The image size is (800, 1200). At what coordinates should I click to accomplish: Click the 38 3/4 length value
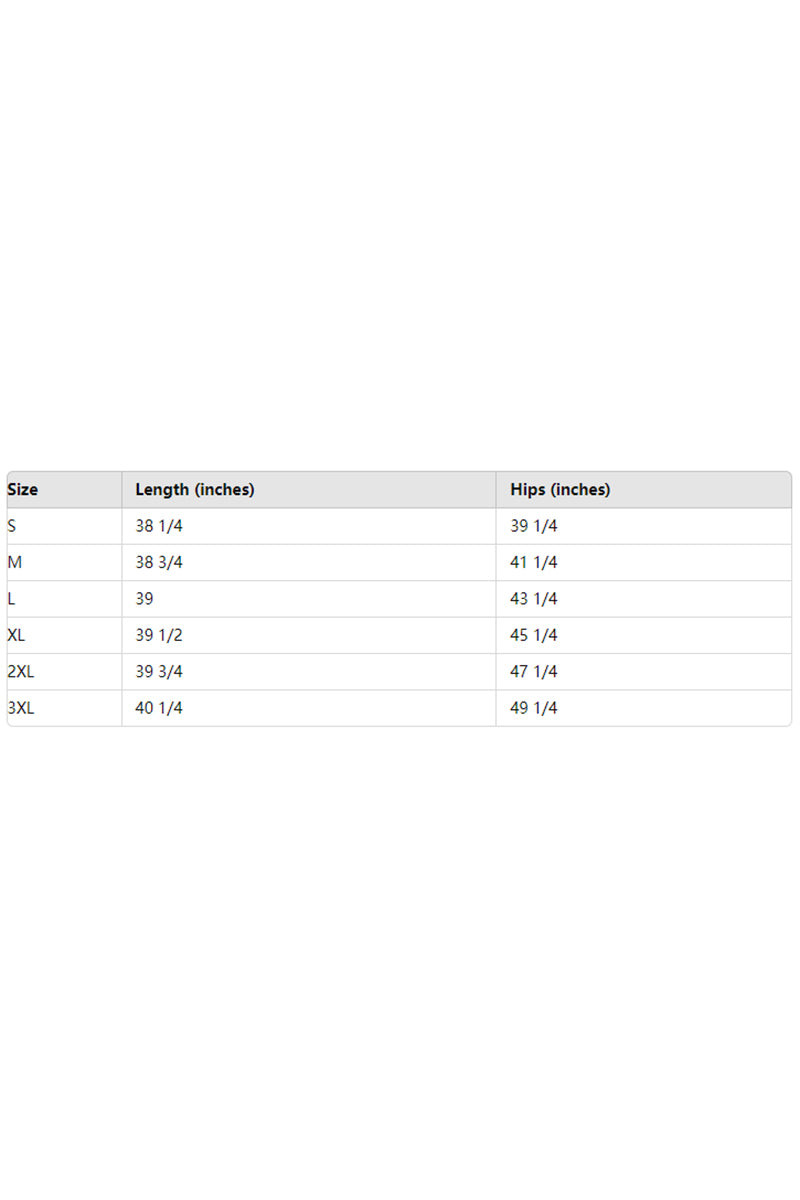click(159, 563)
